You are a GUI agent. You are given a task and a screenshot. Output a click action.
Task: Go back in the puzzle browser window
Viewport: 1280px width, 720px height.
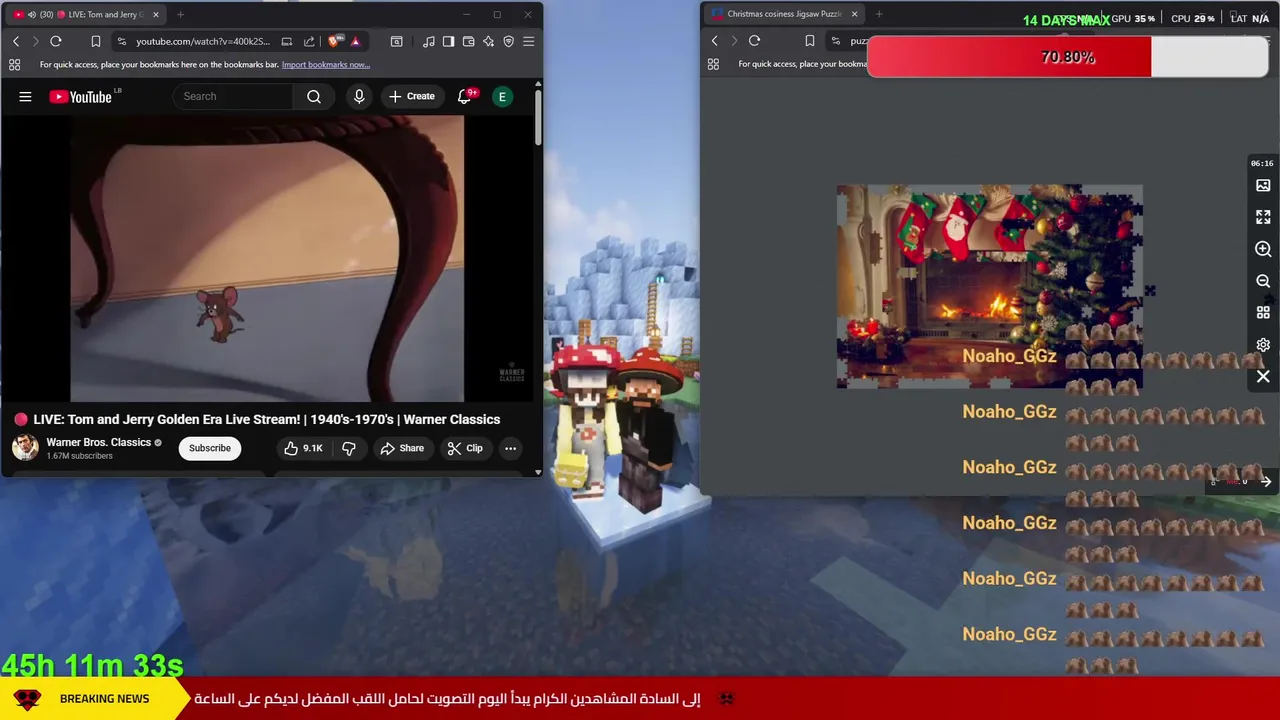click(x=714, y=41)
